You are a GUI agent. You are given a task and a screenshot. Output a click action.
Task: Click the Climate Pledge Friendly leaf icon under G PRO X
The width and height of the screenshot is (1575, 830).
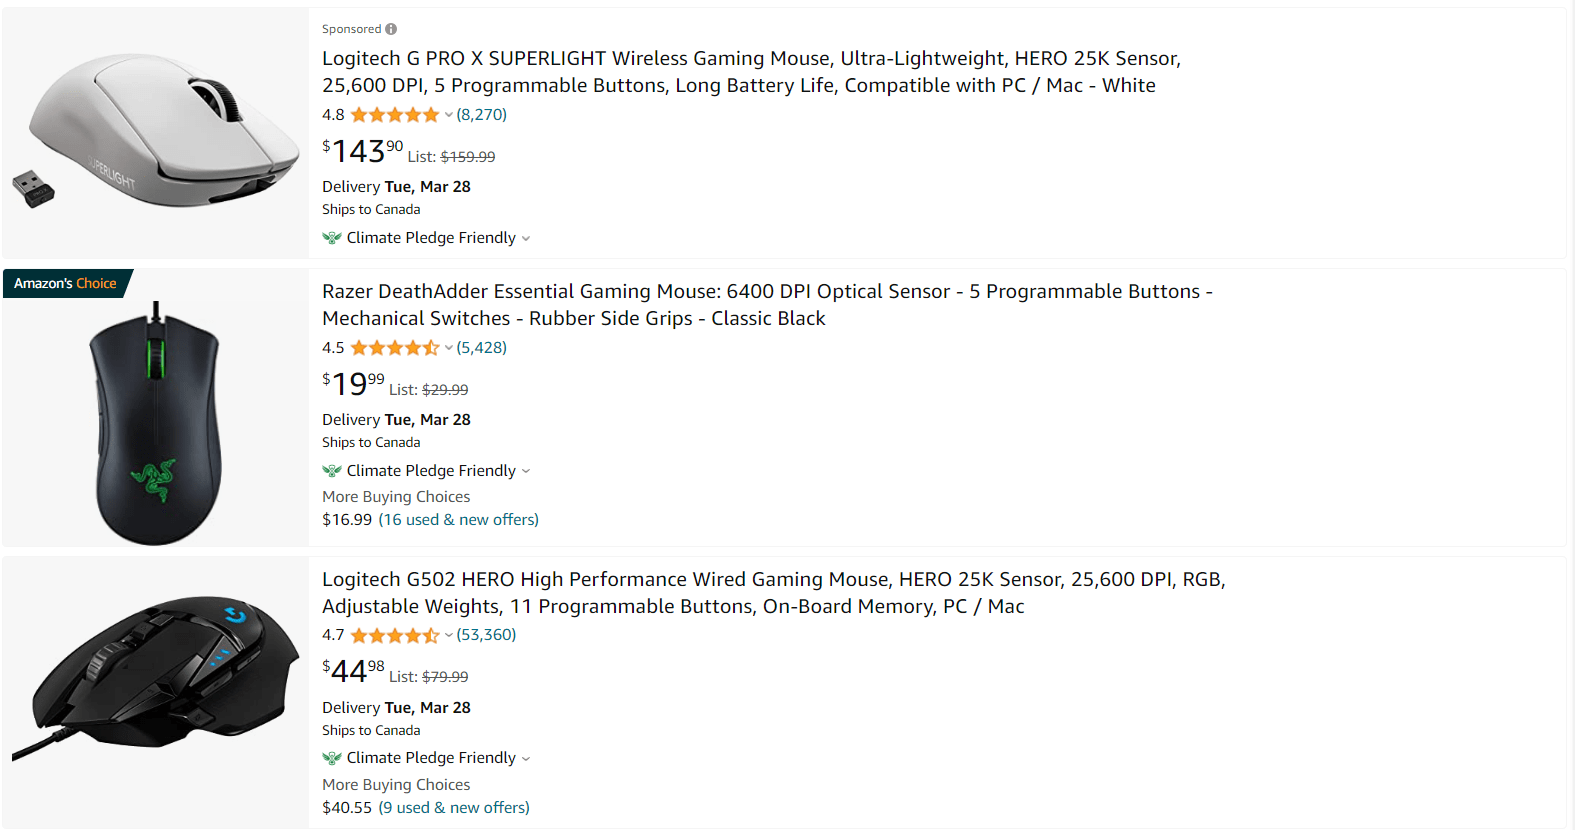pyautogui.click(x=331, y=237)
